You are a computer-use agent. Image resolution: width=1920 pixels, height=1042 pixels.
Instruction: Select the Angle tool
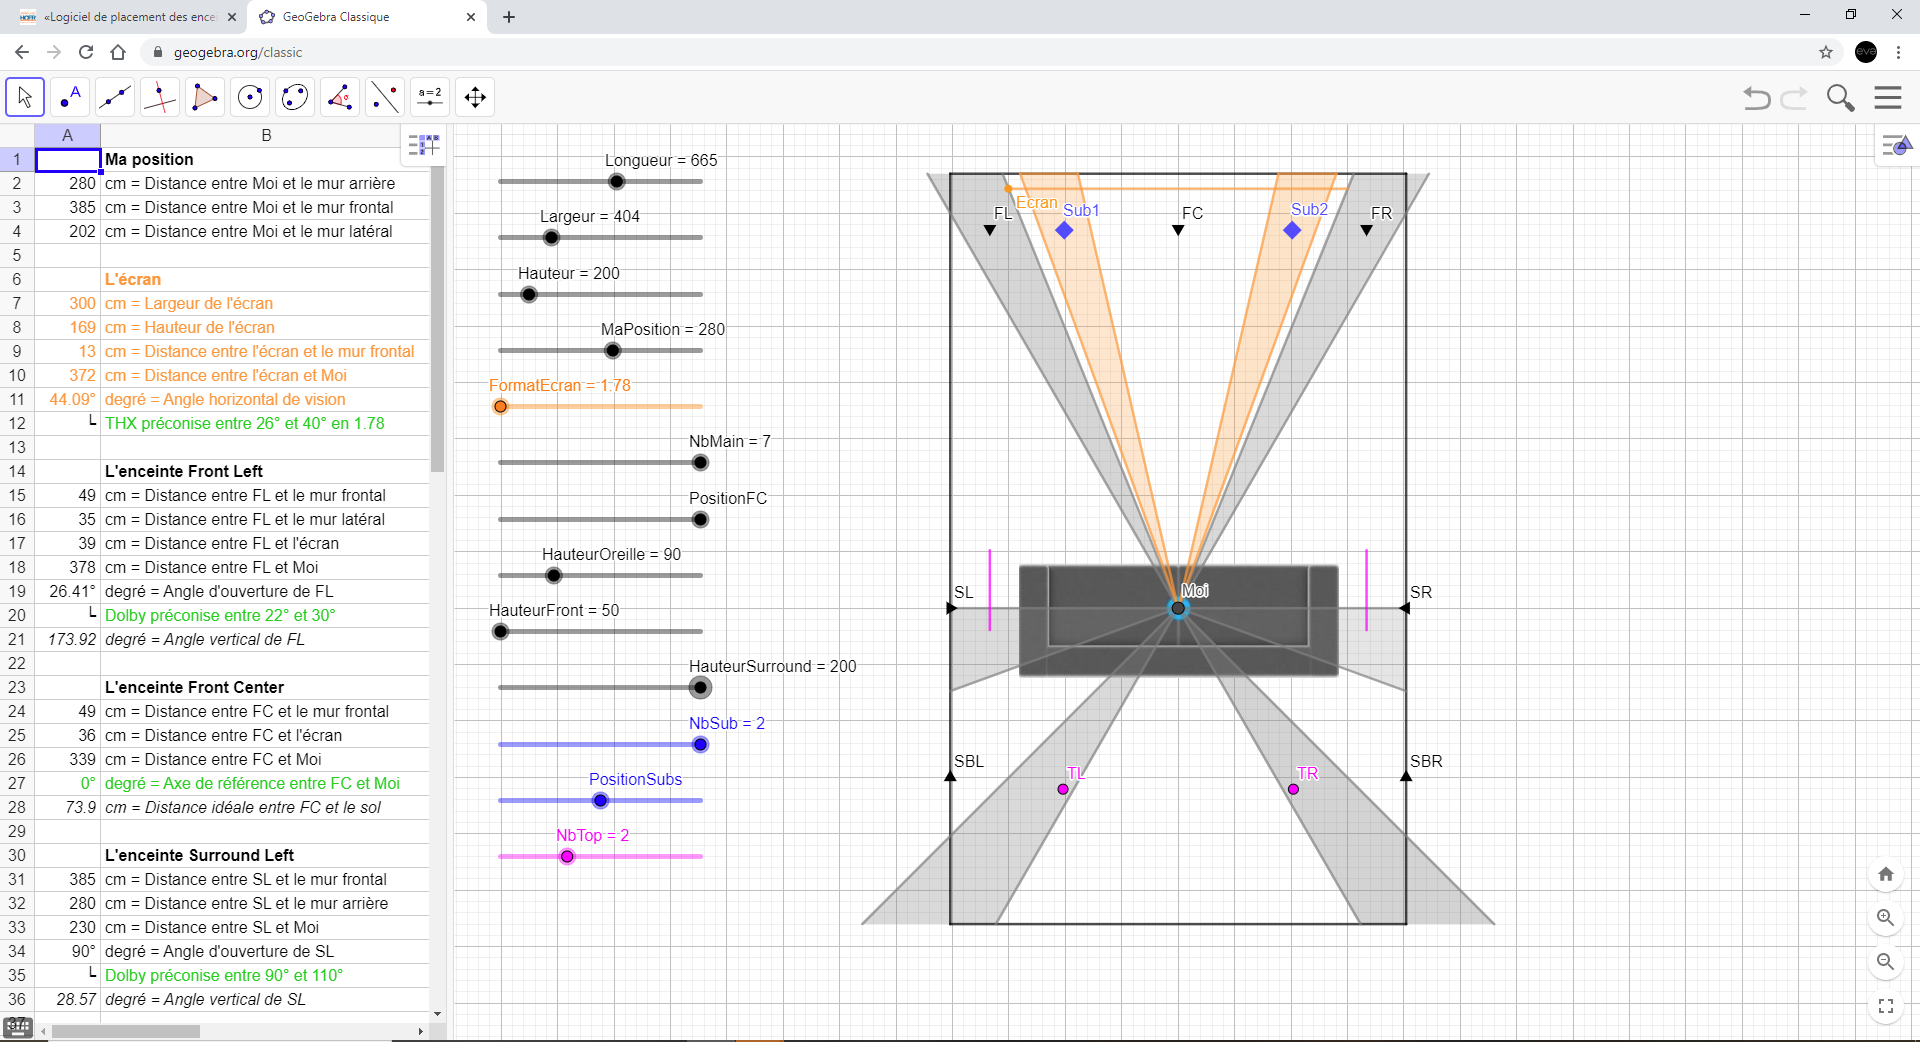340,97
